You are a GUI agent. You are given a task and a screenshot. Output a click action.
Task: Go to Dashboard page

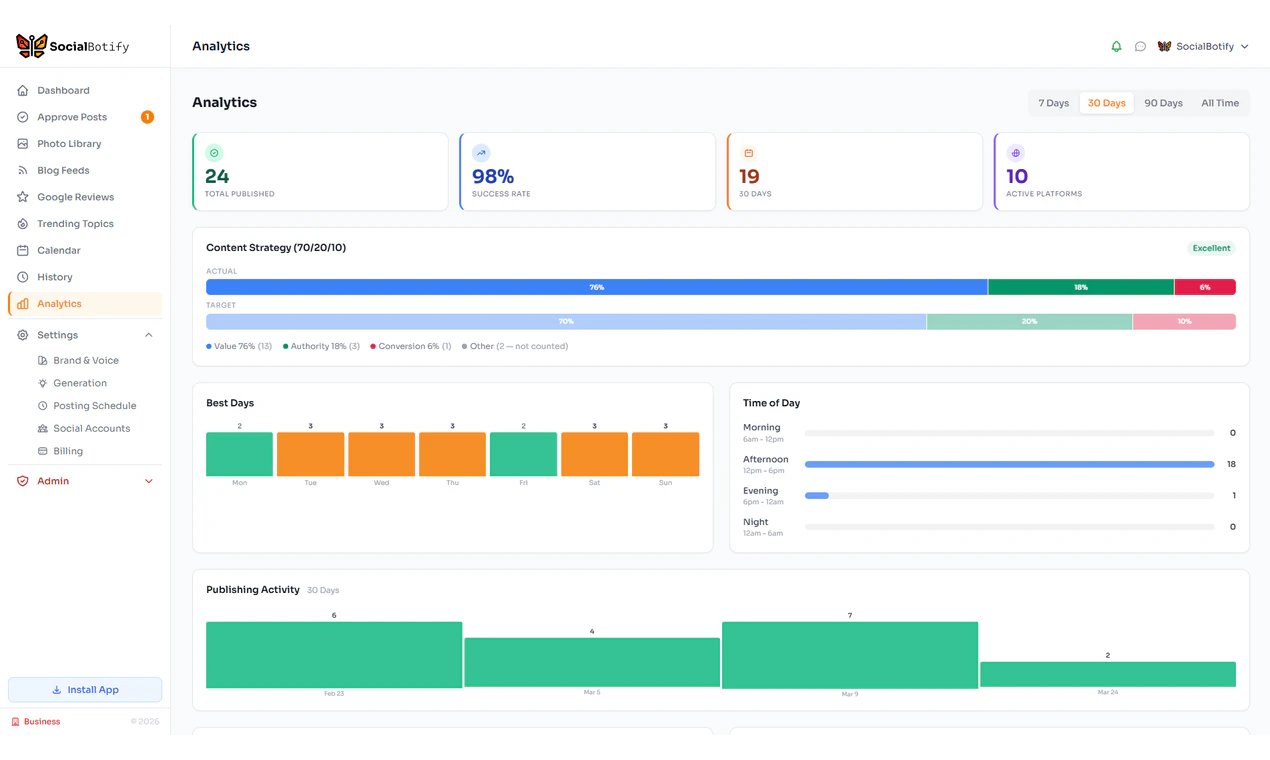(x=85, y=90)
